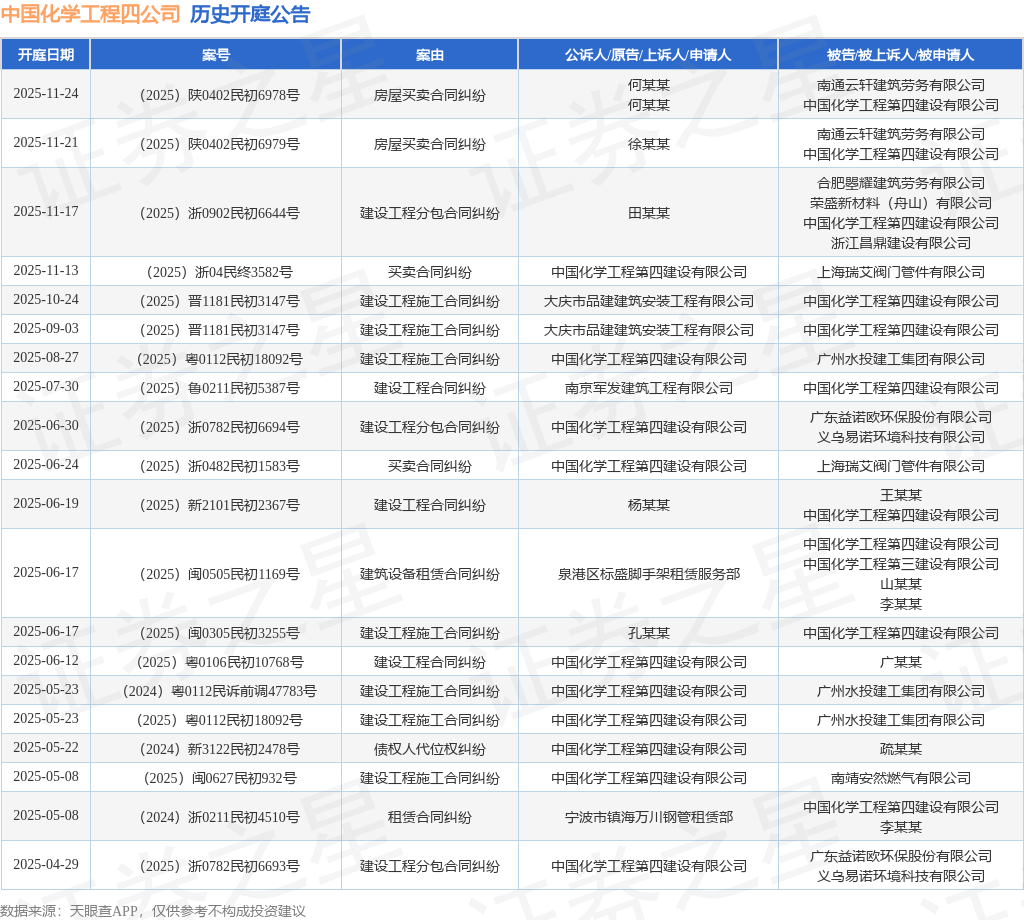Click the 被告/被上诉人/被申请人 header
1024x920 pixels.
(901, 55)
